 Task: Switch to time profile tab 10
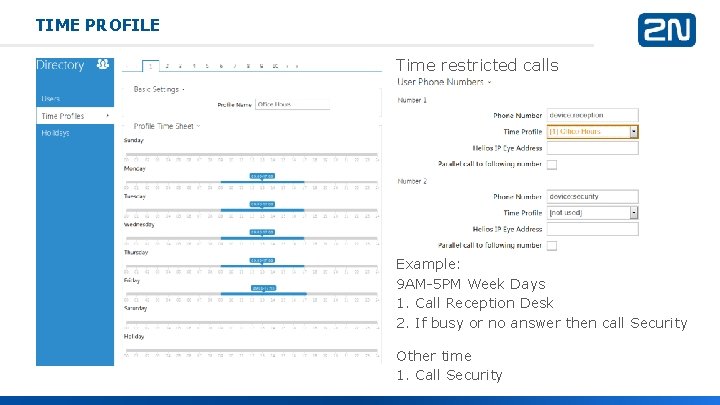point(275,66)
